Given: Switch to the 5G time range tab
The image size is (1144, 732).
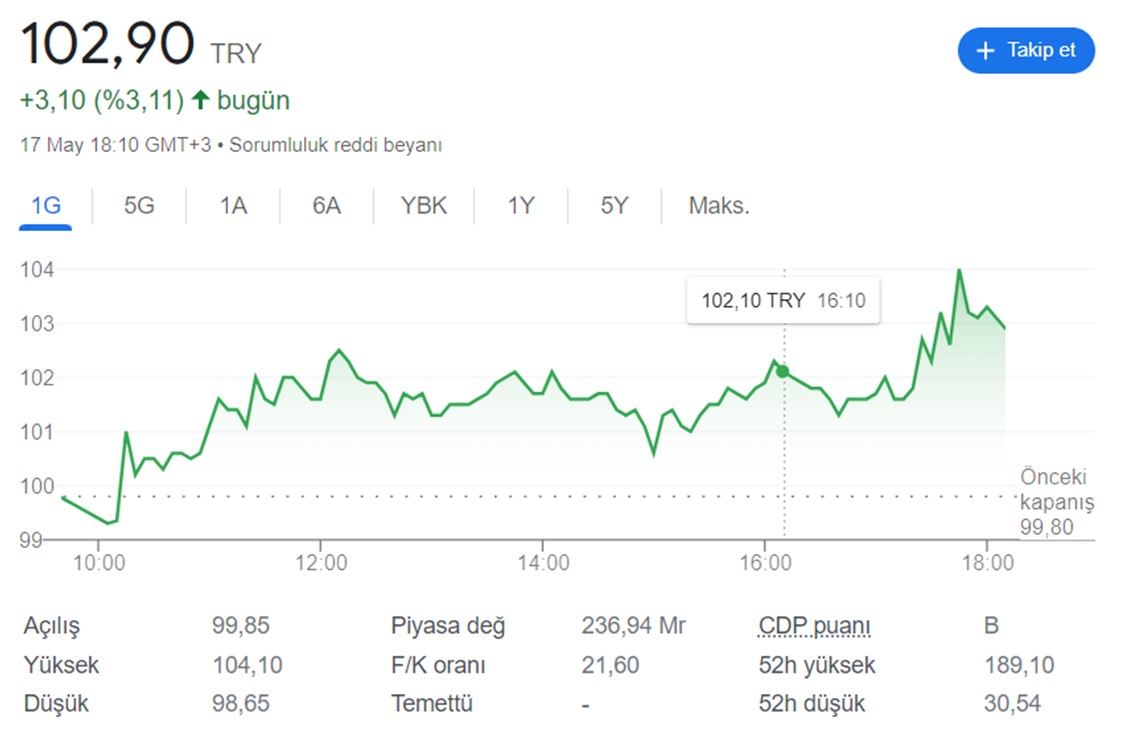Looking at the screenshot, I should 139,205.
